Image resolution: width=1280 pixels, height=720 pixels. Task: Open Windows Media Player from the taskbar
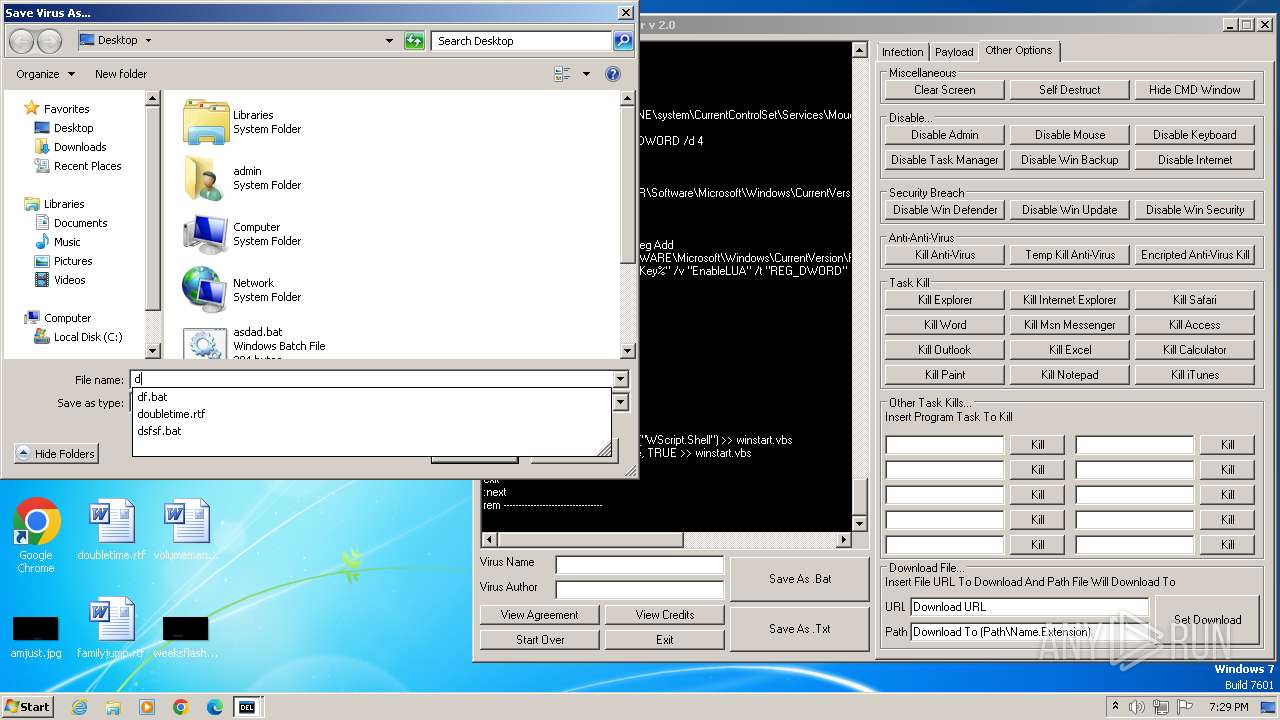[x=147, y=707]
